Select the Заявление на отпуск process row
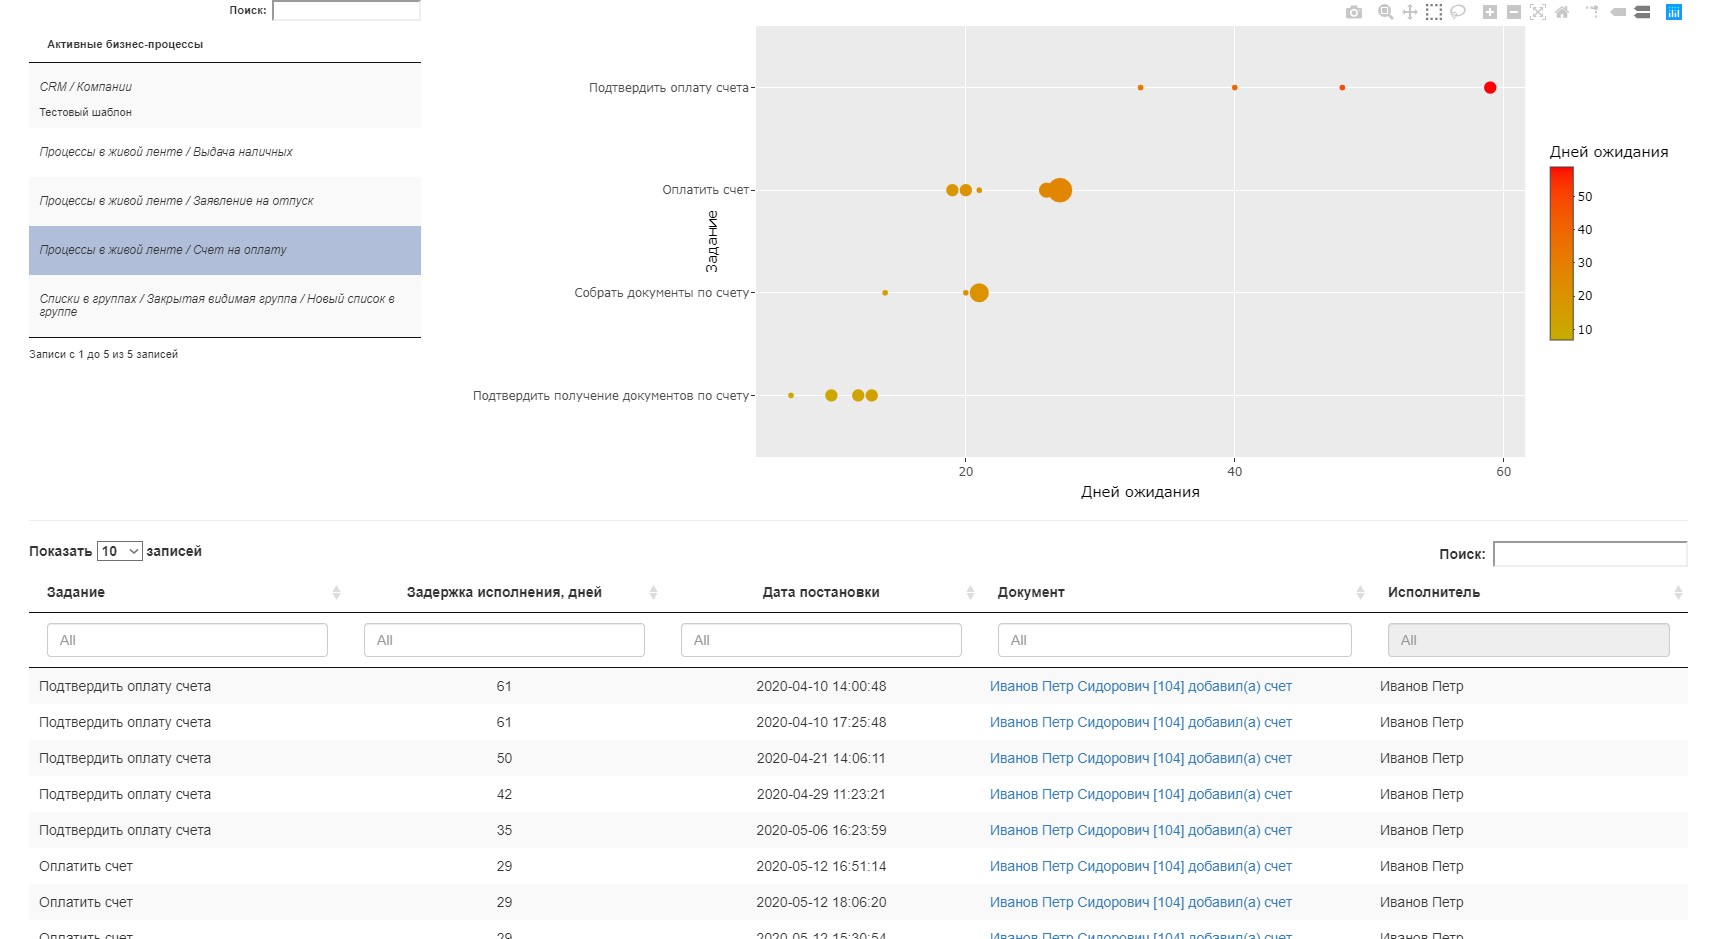This screenshot has width=1714, height=939. (x=225, y=201)
